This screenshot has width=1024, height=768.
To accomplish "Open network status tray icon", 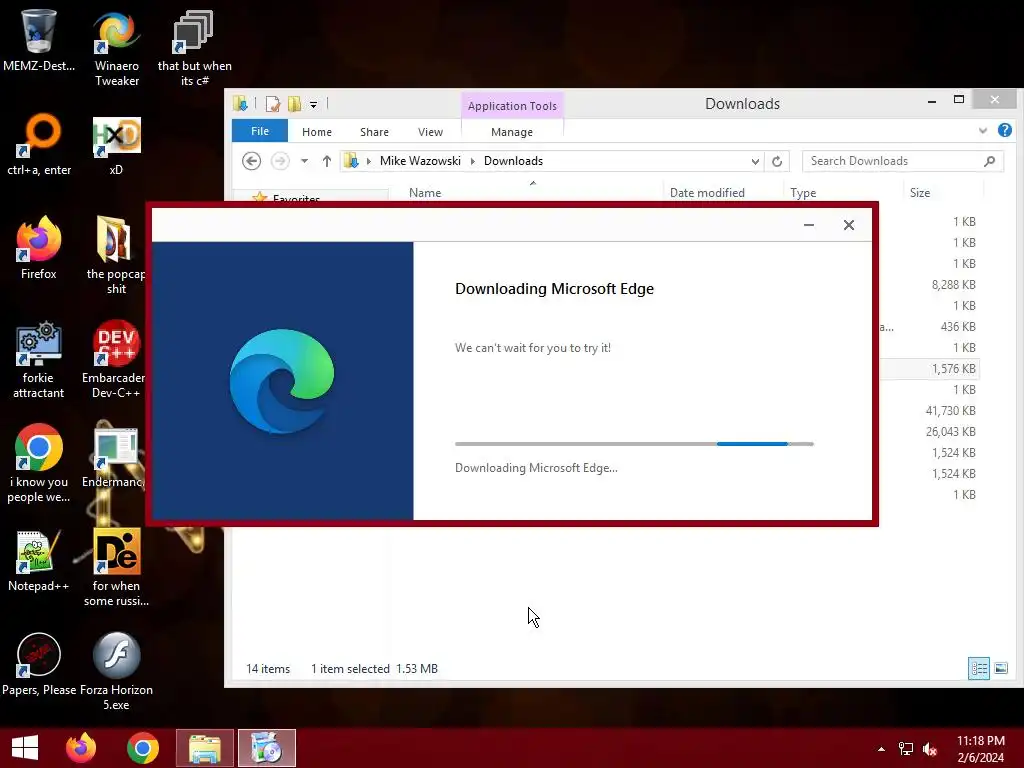I will (906, 749).
